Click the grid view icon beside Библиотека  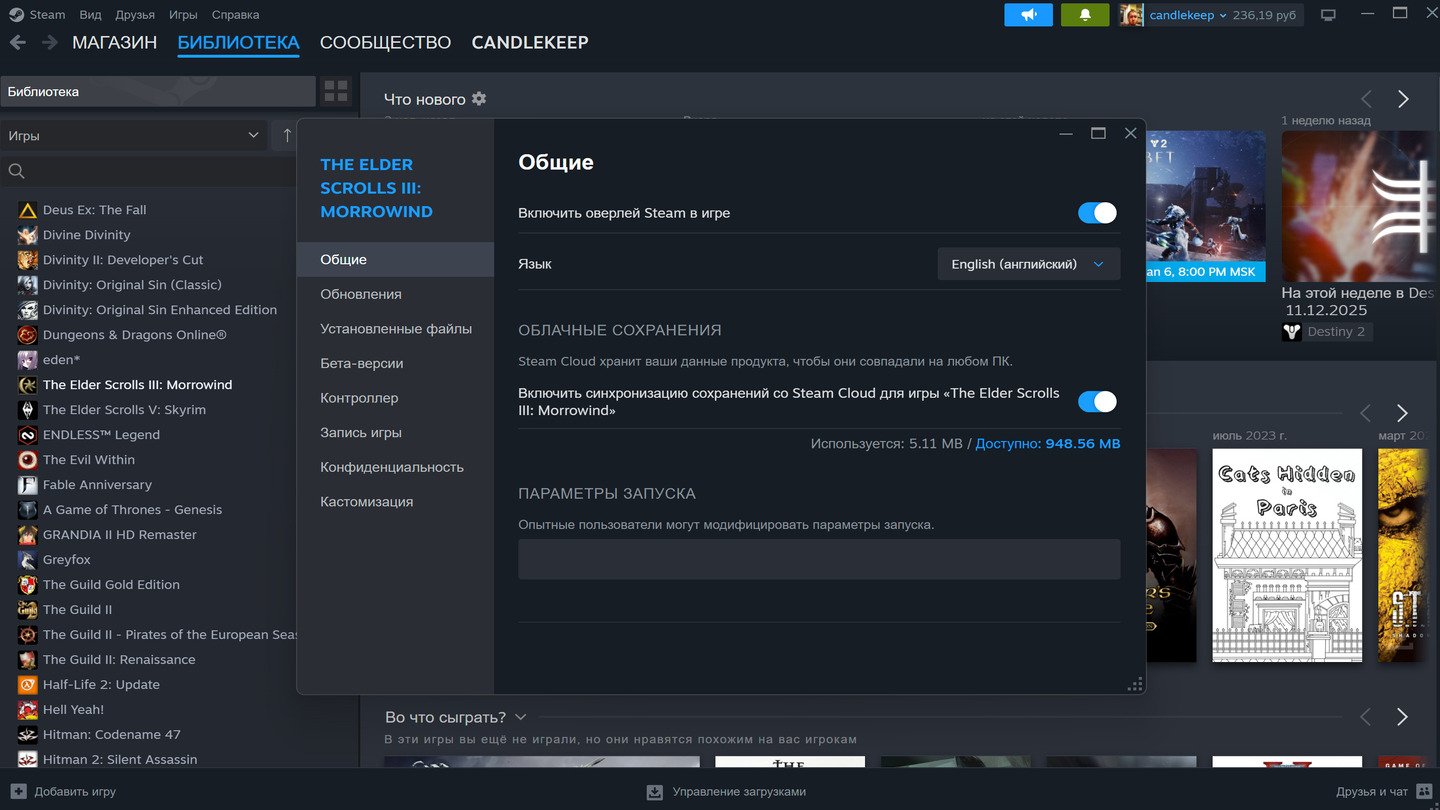336,91
